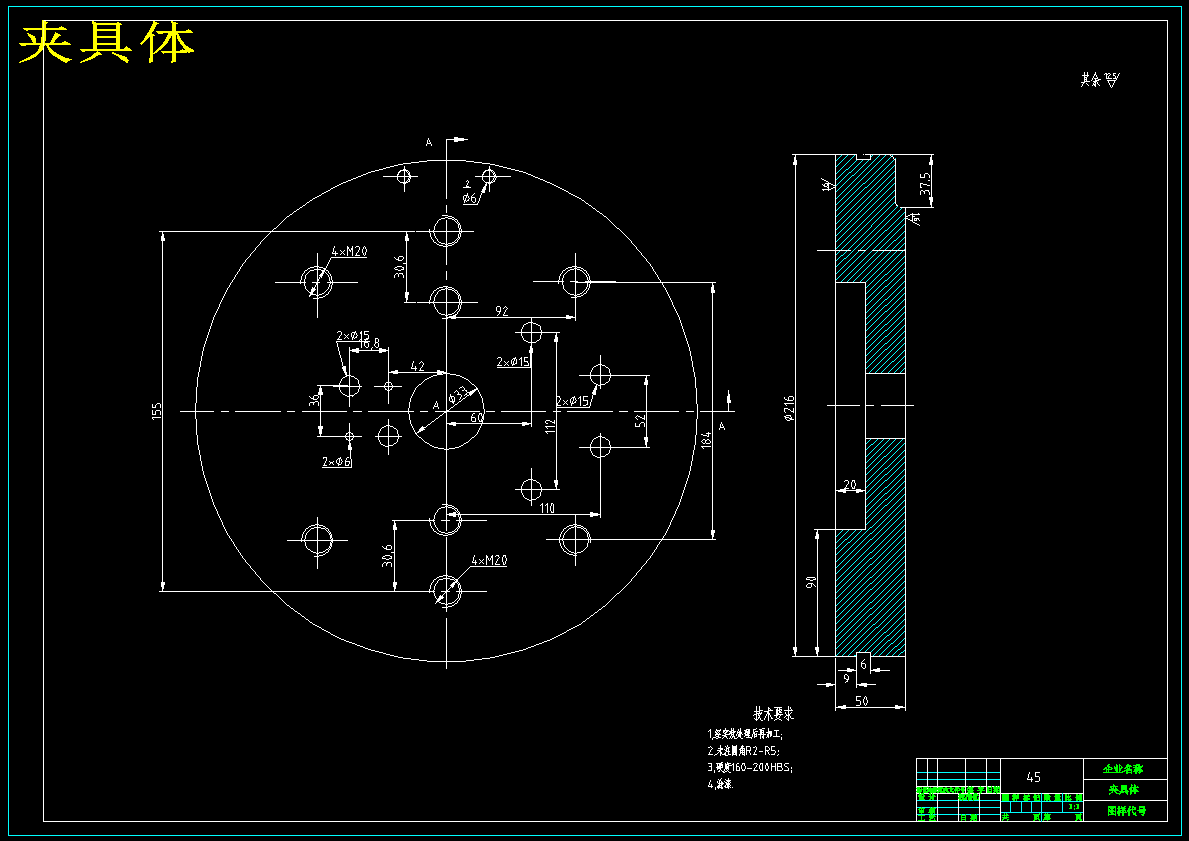This screenshot has height=841, width=1189.
Task: Select the 42 horizontal dimension text
Action: point(417,366)
